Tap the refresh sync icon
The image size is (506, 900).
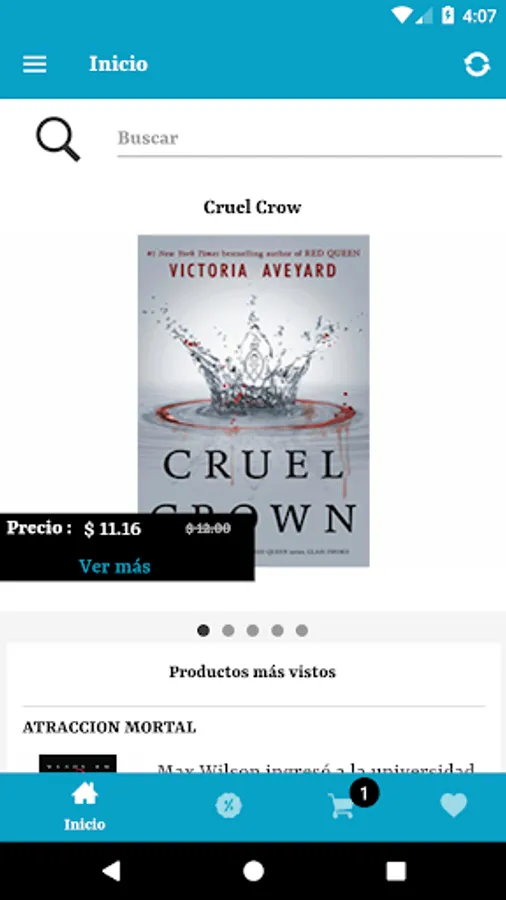coord(477,64)
